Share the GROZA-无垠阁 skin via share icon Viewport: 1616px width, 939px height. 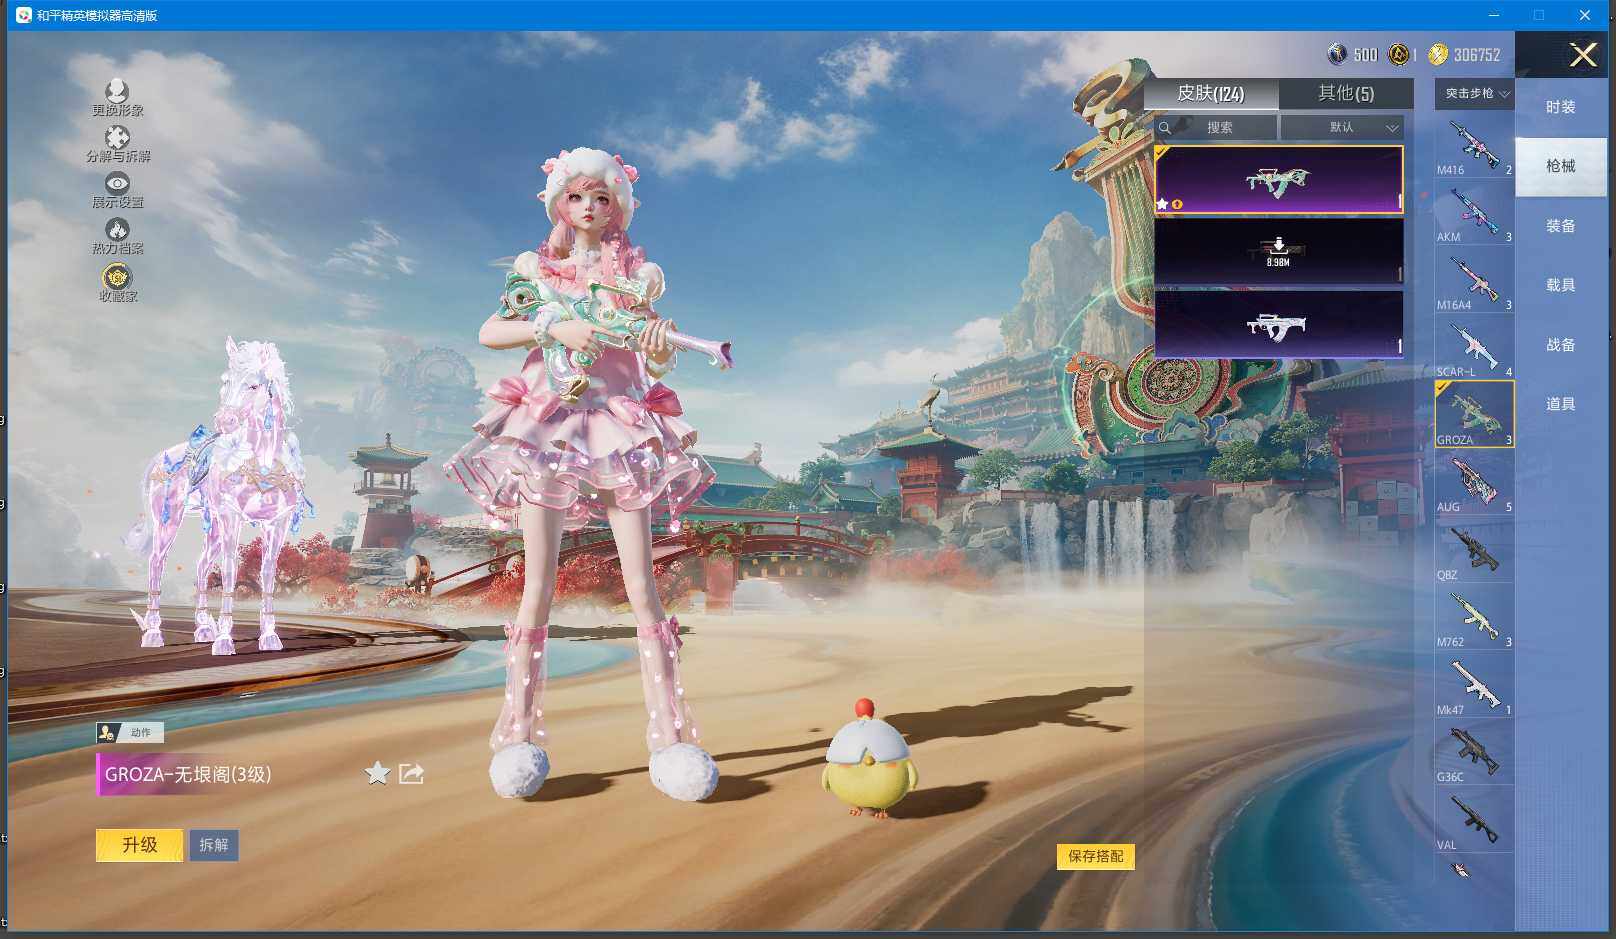tap(411, 773)
